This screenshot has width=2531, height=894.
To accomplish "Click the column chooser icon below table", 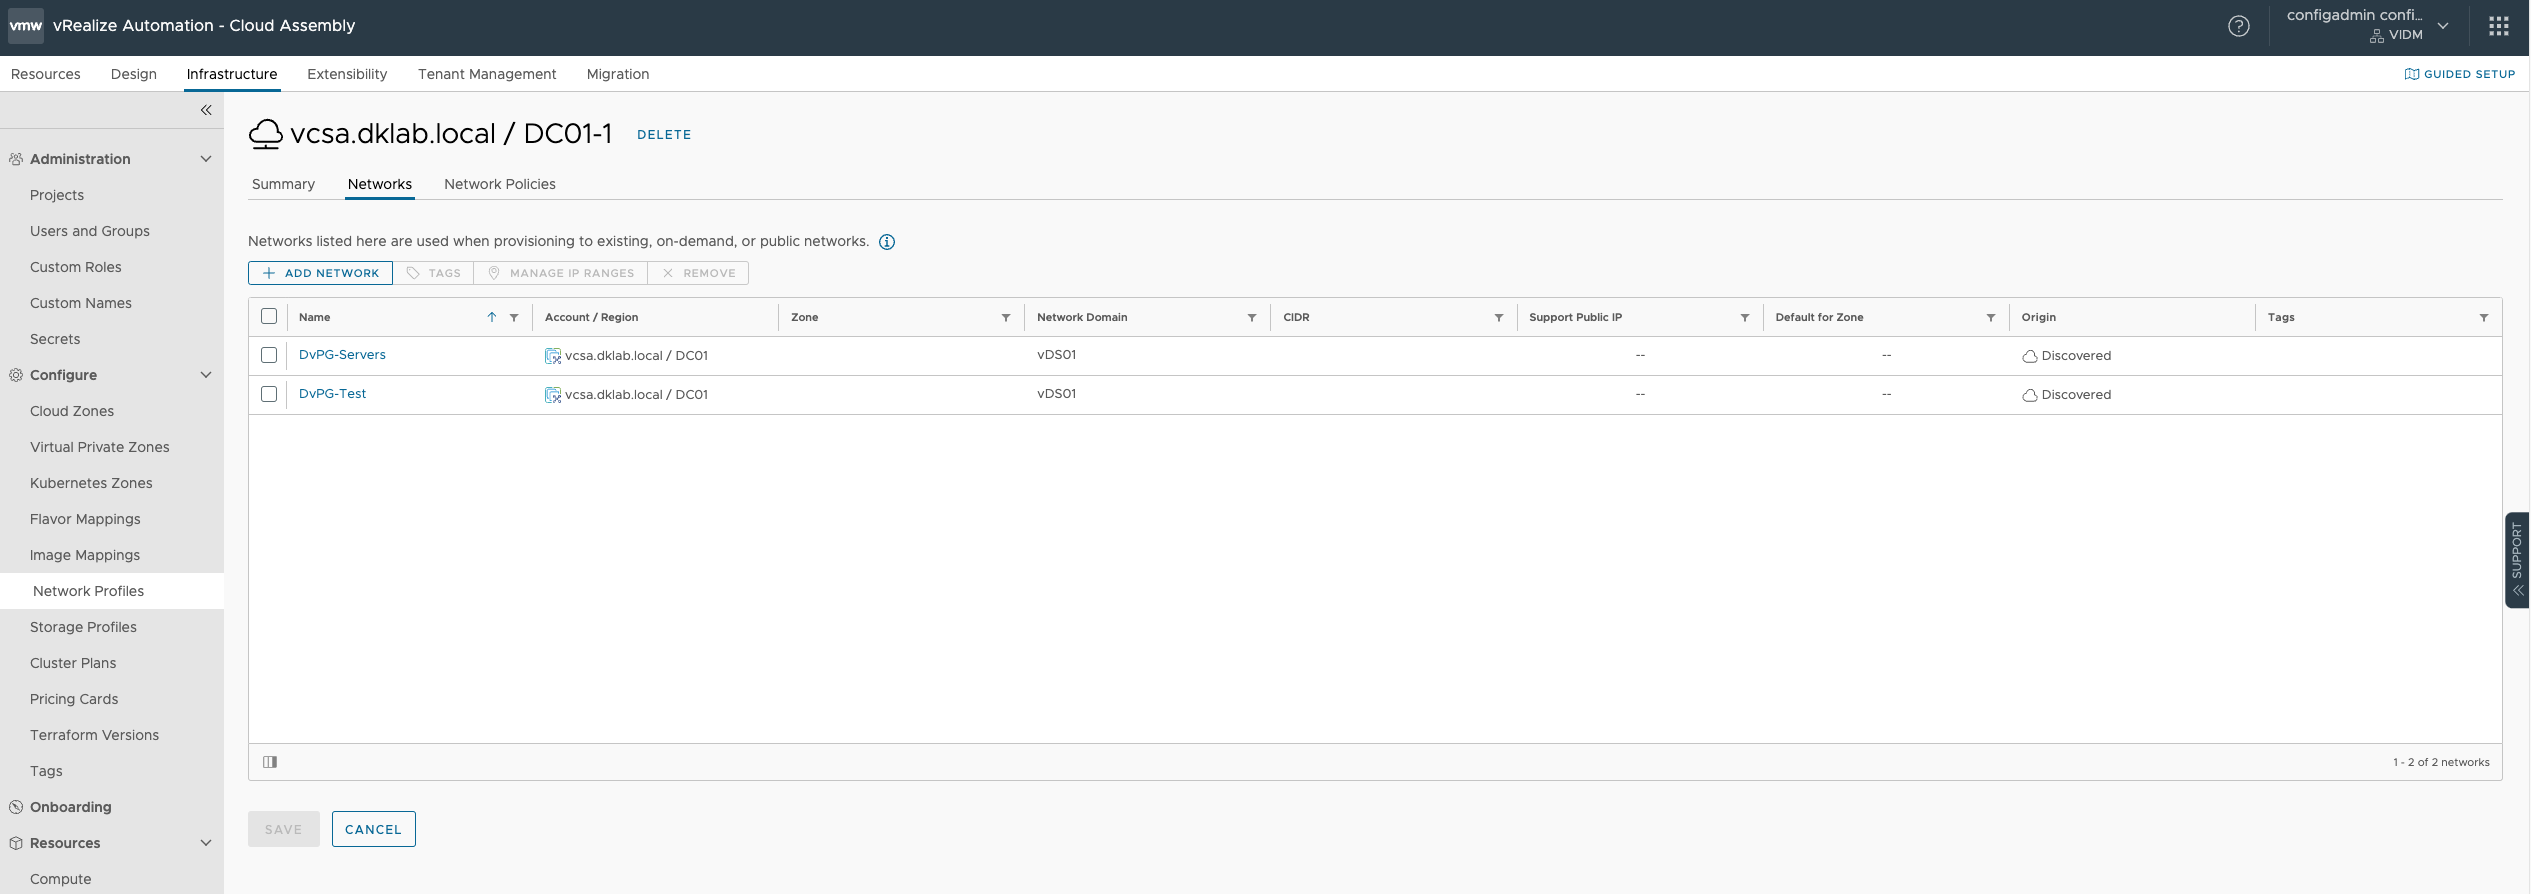I will tap(270, 762).
